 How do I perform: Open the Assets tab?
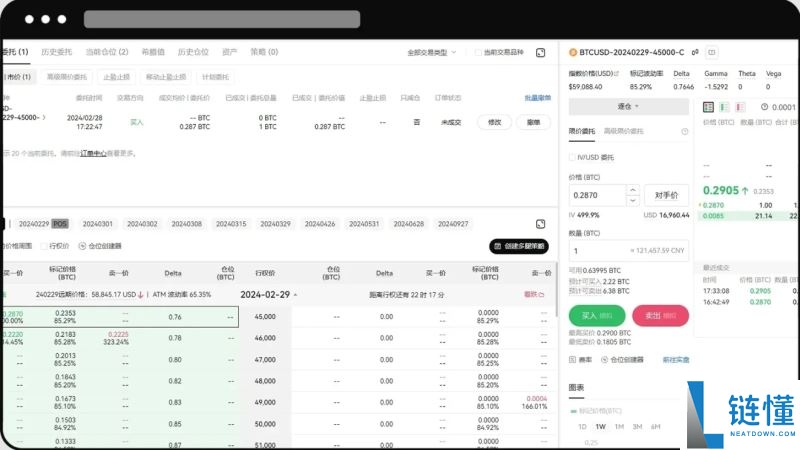pos(230,52)
